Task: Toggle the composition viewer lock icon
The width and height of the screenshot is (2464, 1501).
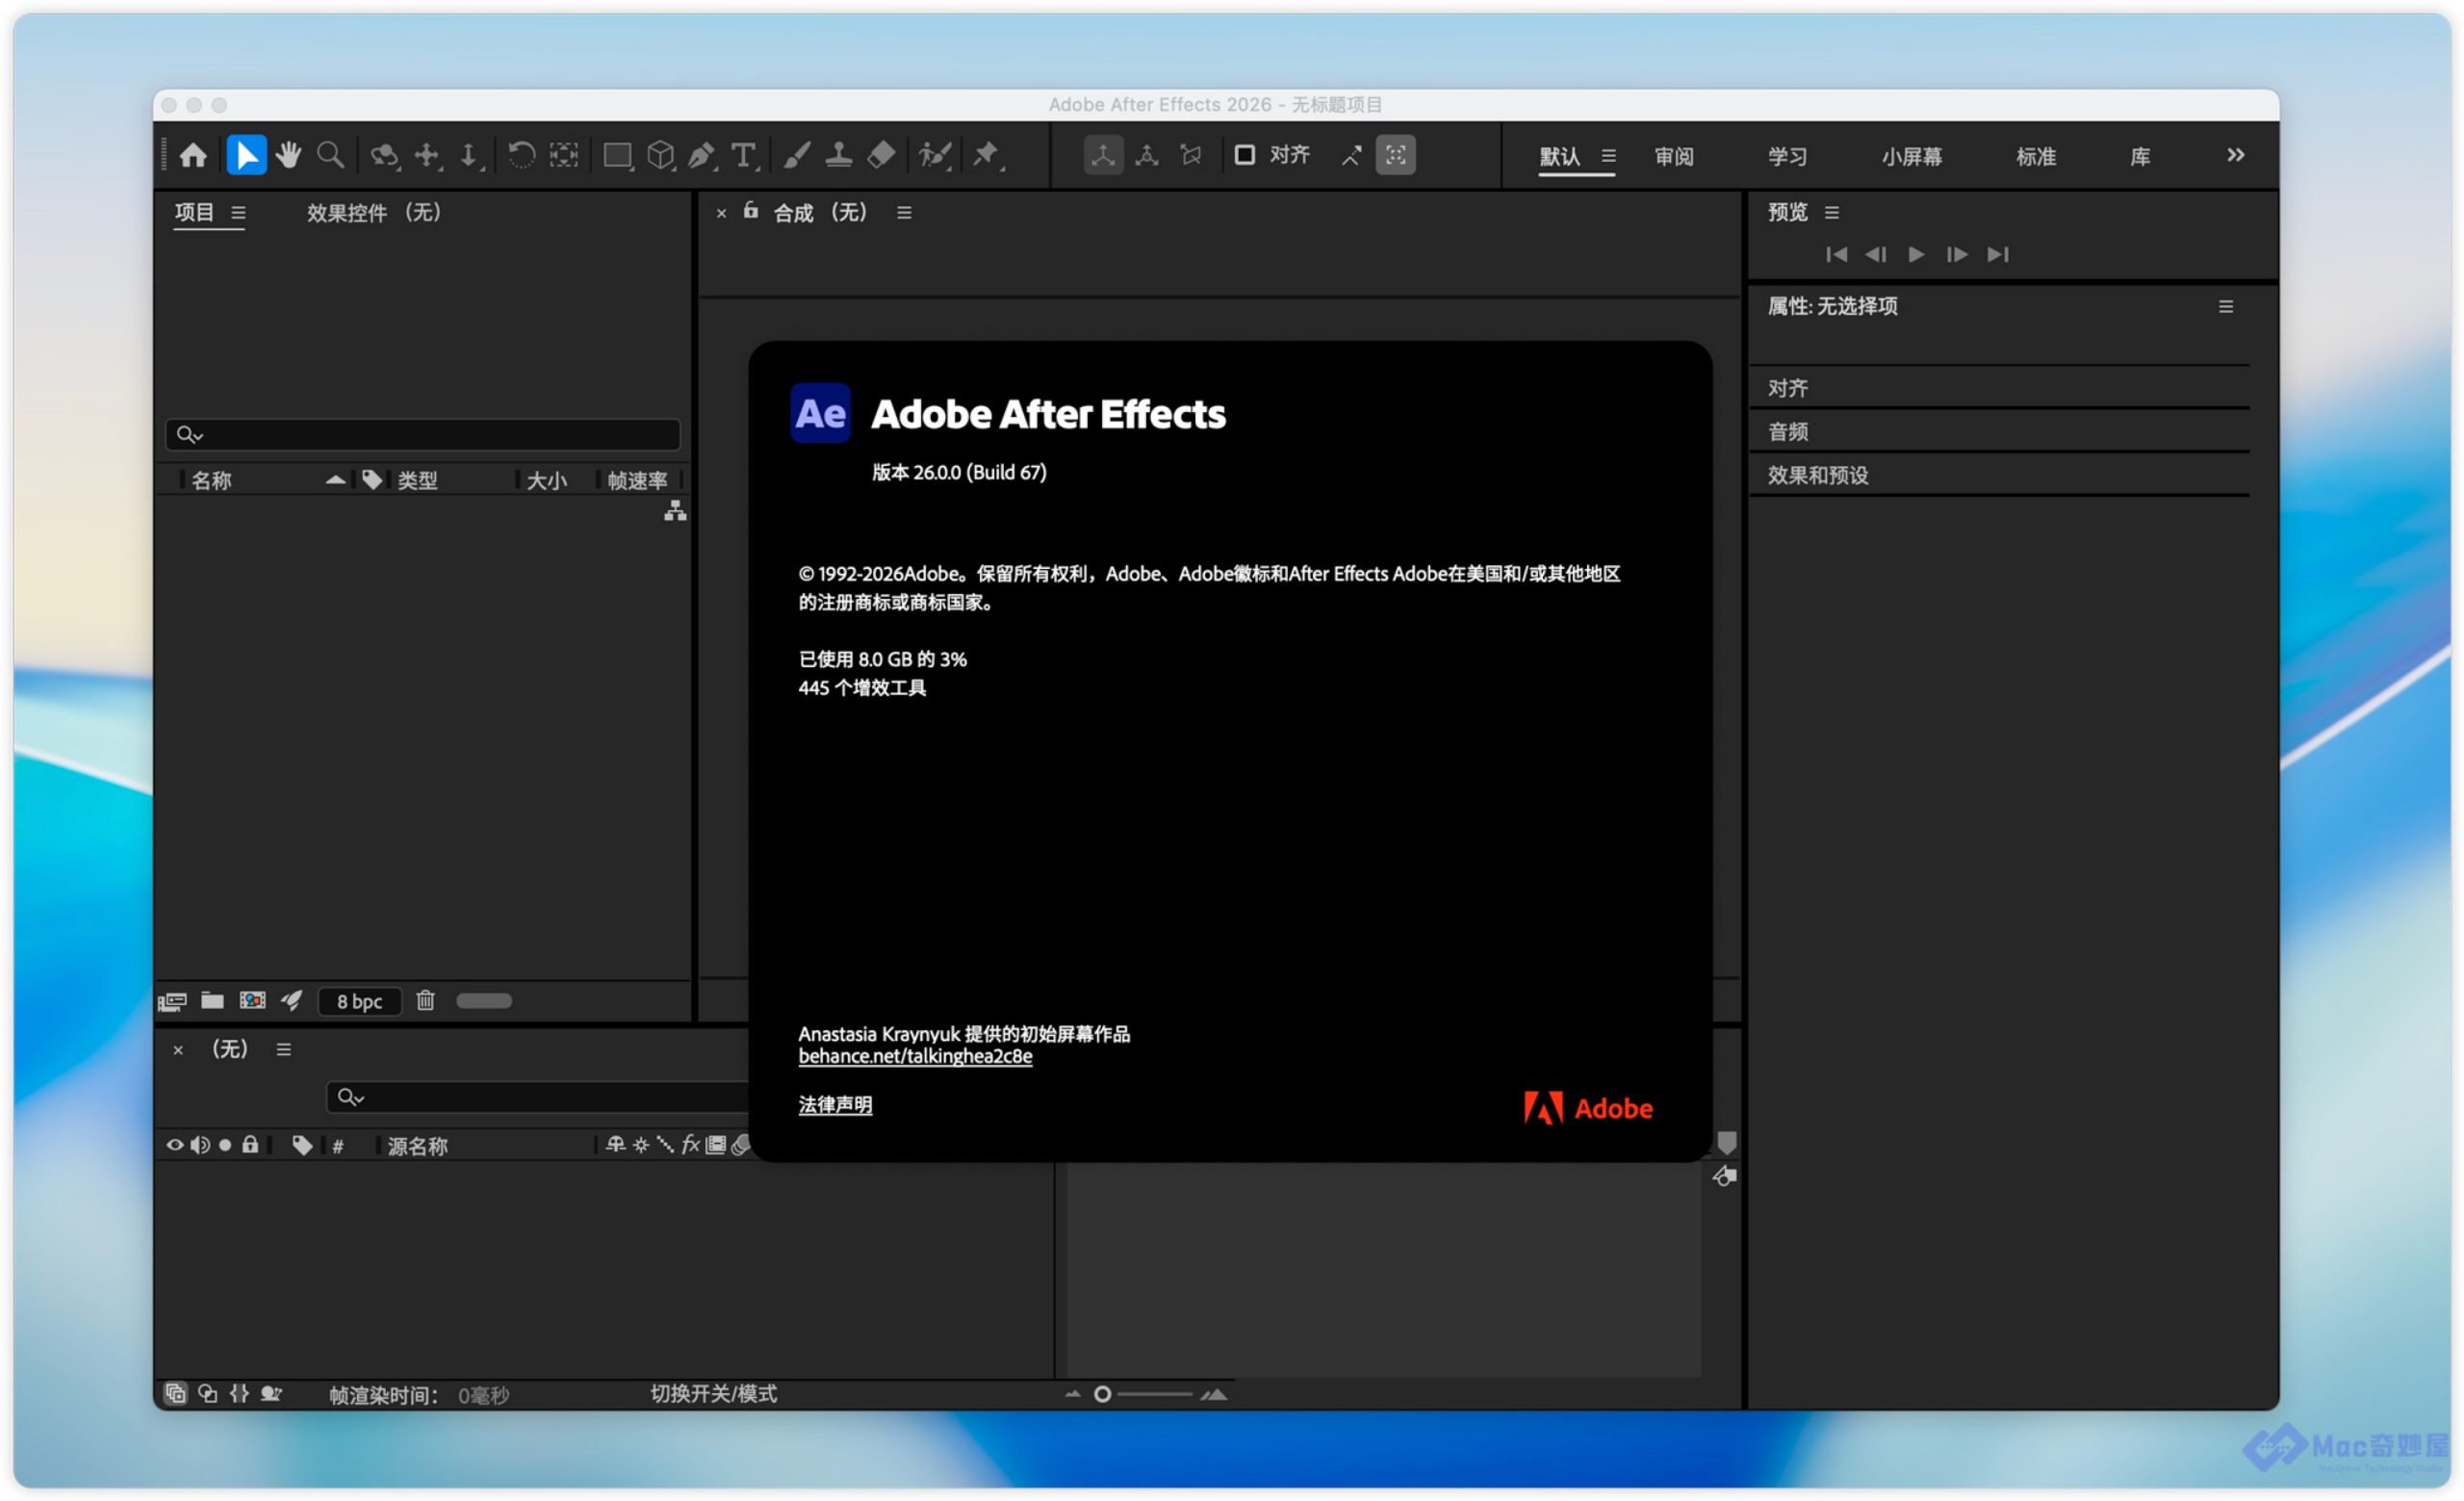Action: [751, 211]
